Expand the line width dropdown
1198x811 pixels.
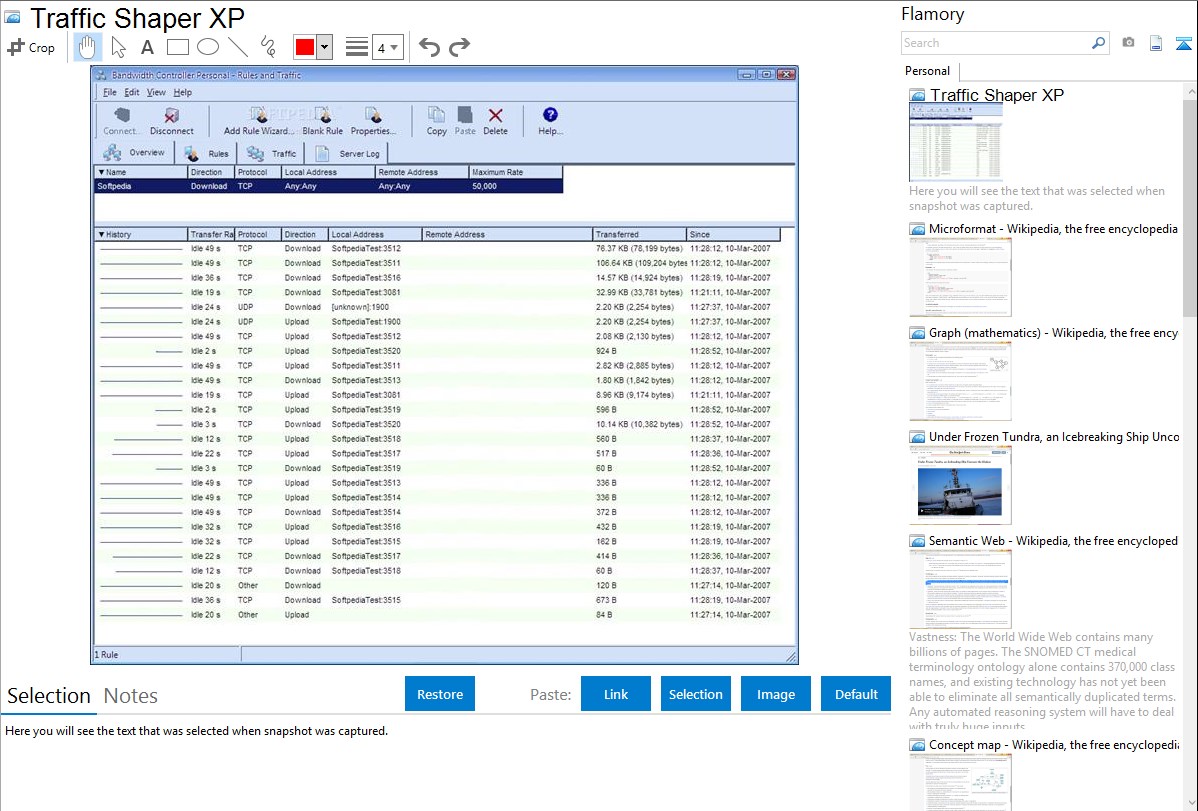click(x=388, y=47)
